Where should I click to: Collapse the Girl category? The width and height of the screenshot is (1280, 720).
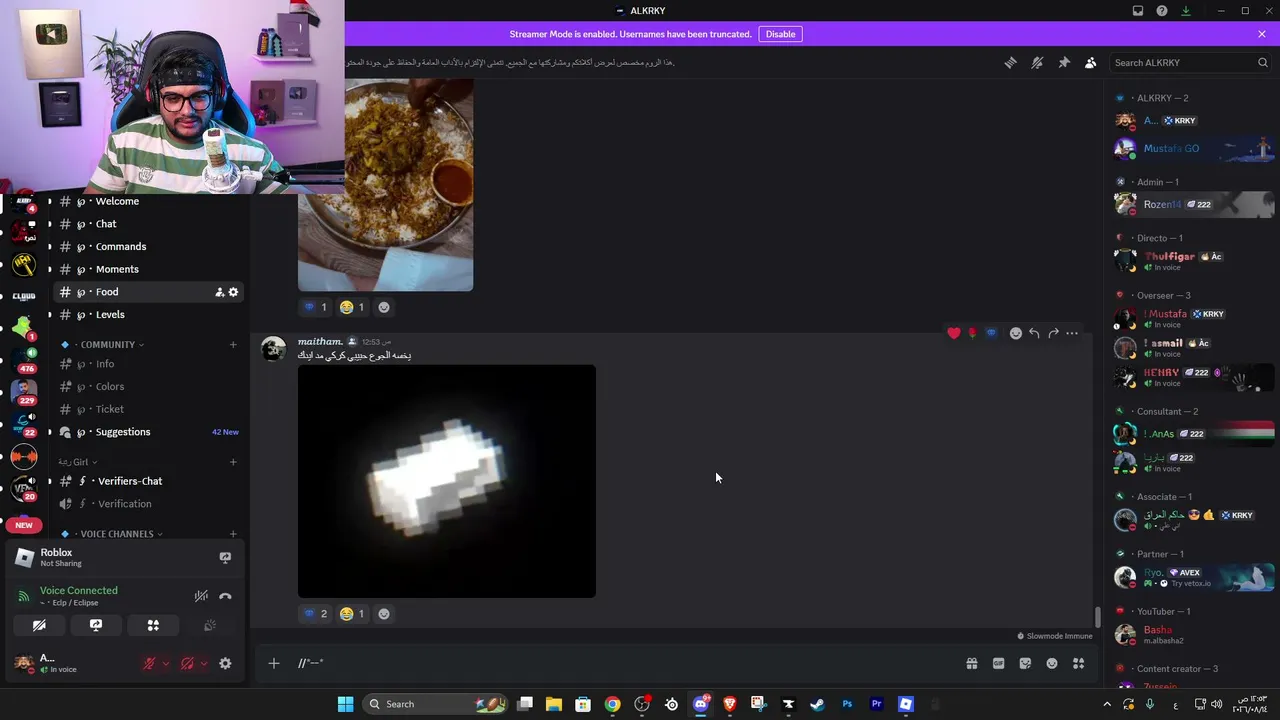tap(76, 462)
